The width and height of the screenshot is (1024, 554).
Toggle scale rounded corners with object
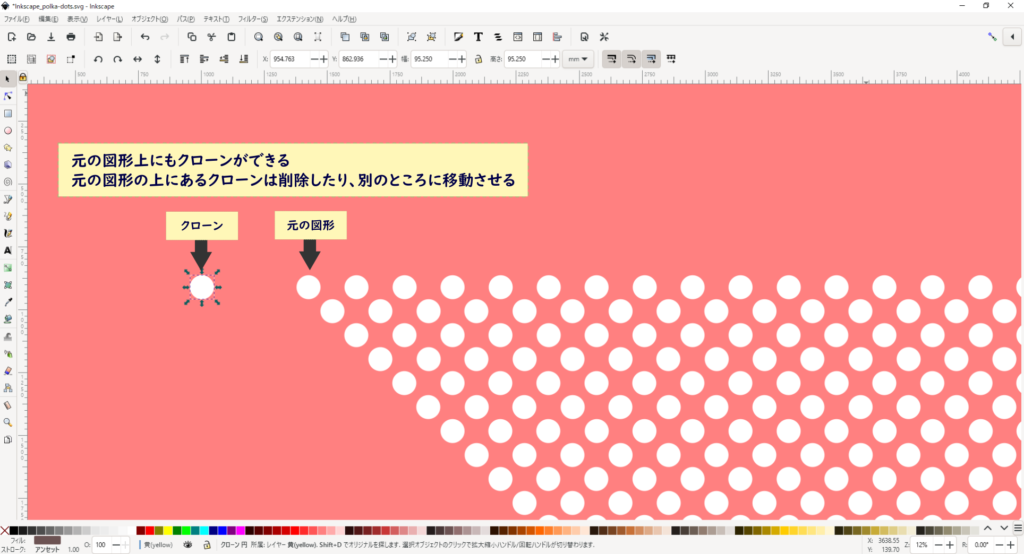tap(631, 59)
